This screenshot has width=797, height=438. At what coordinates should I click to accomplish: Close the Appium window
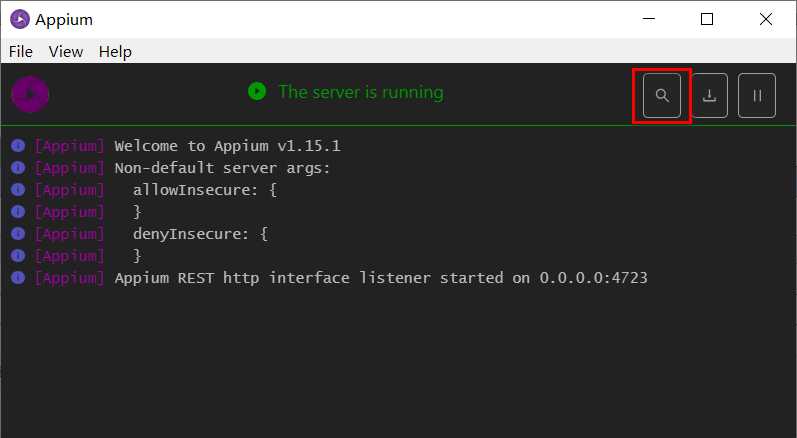[765, 19]
